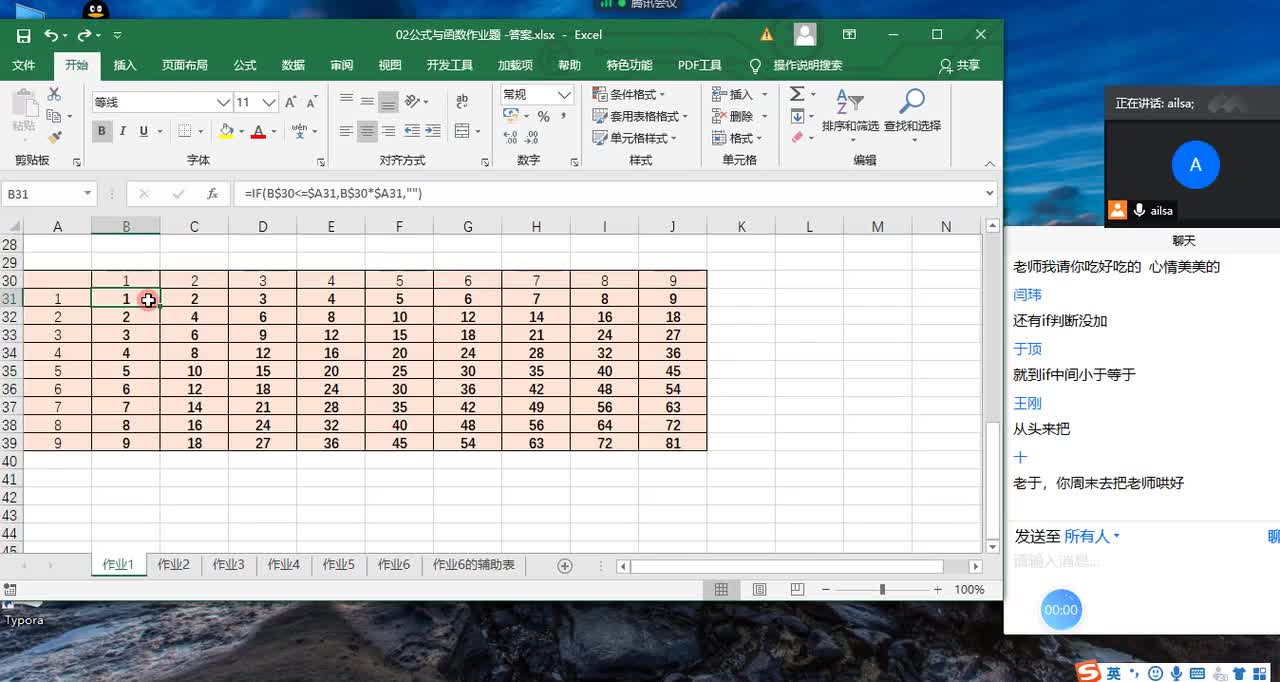Image resolution: width=1280 pixels, height=682 pixels.
Task: Click the Clear eraser icon
Action: coord(797,137)
